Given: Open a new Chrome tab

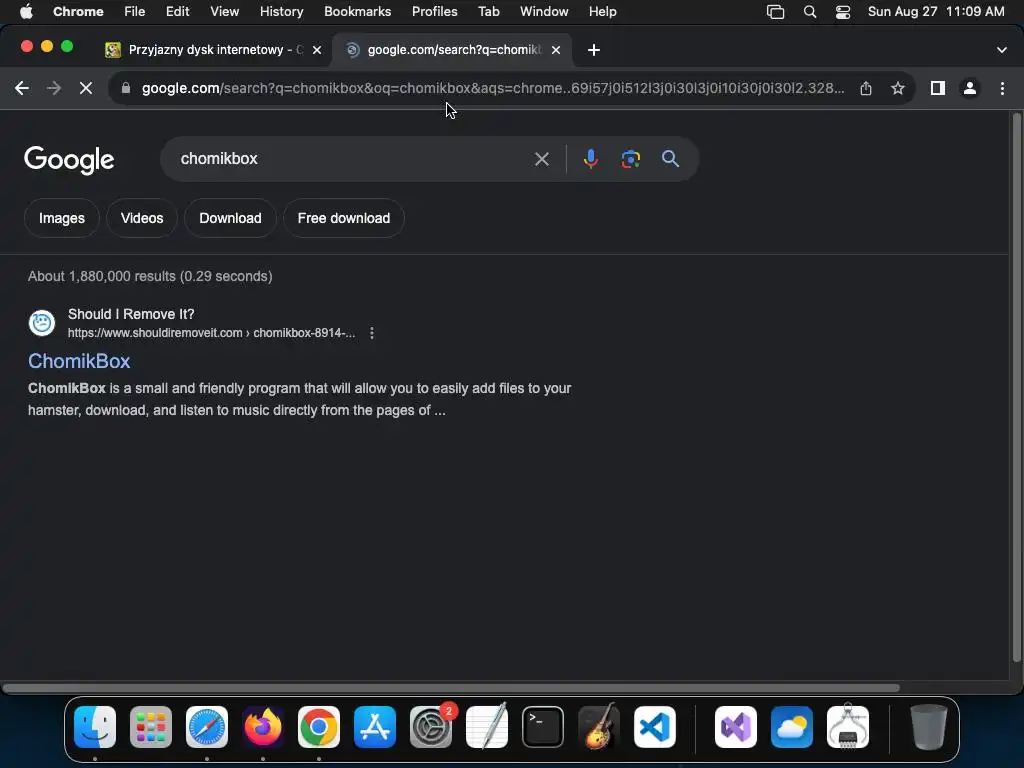Looking at the screenshot, I should (594, 50).
